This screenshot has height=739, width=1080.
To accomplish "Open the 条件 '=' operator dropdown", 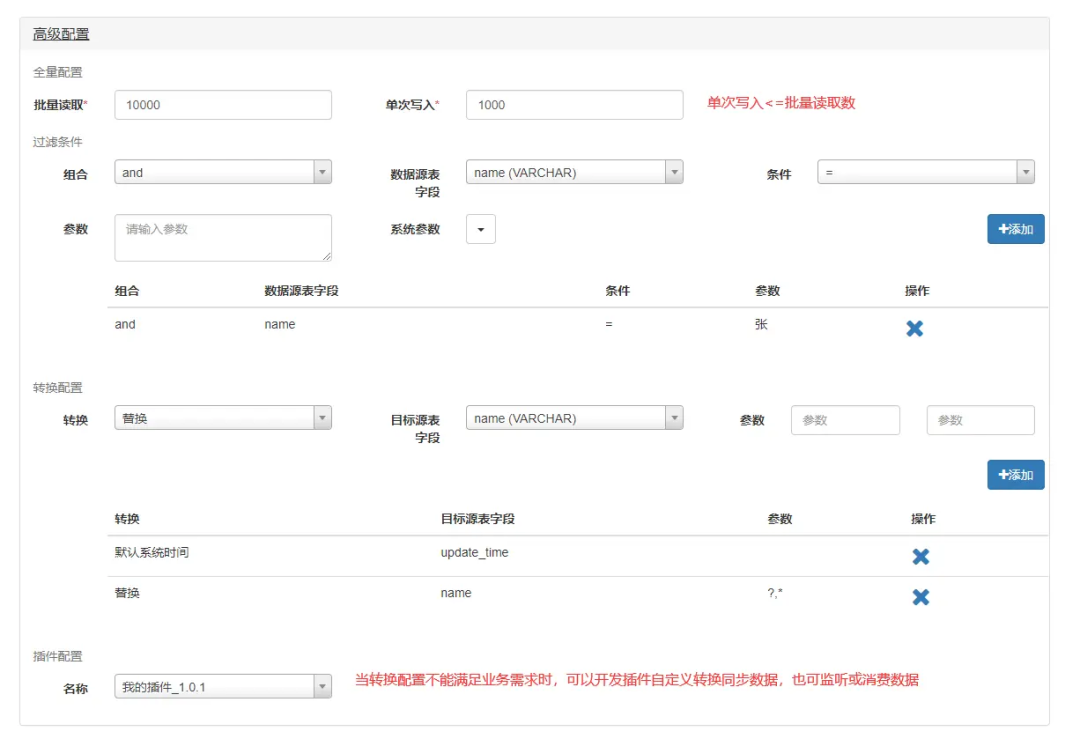I will point(925,173).
